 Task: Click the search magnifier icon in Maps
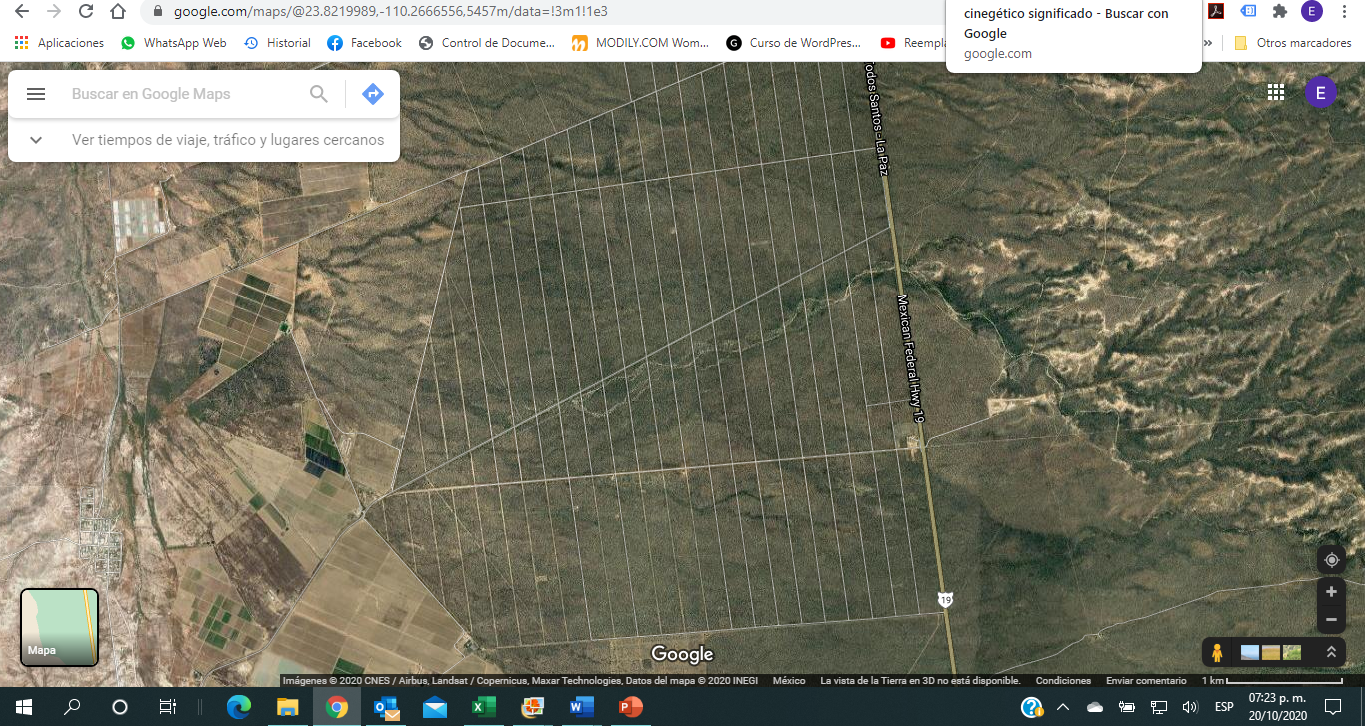pos(319,94)
